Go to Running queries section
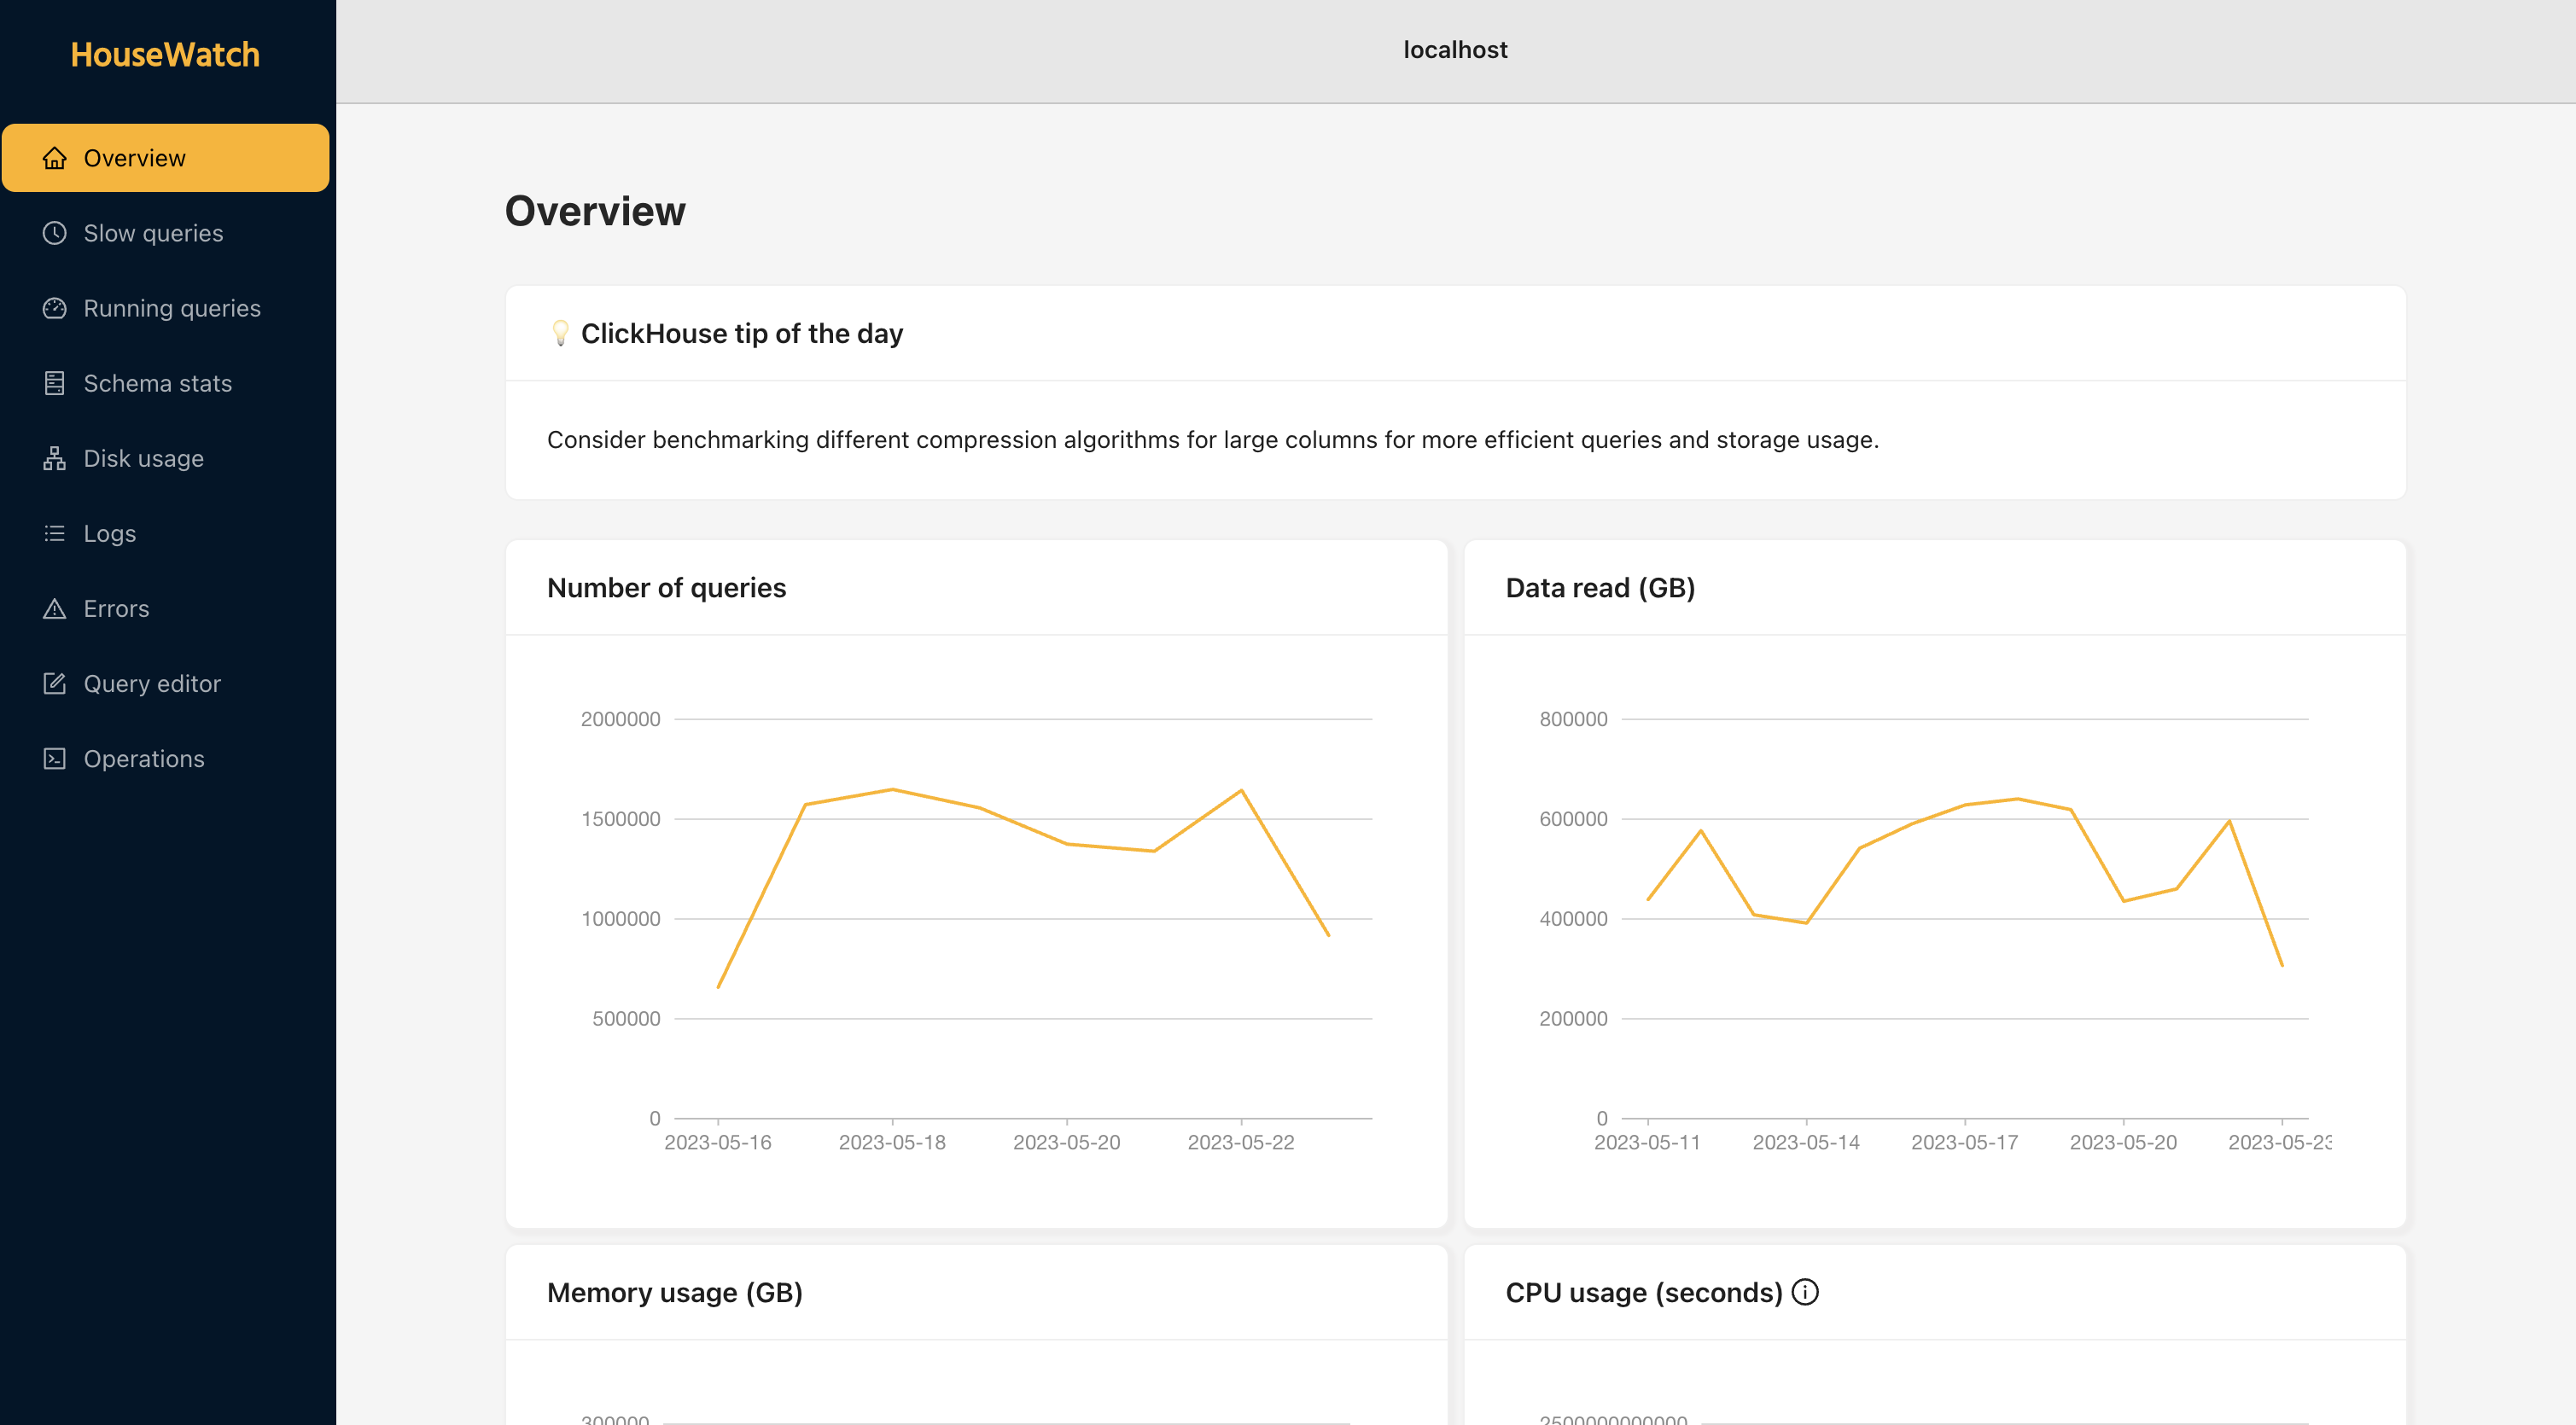Image resolution: width=2576 pixels, height=1425 pixels. [x=172, y=308]
